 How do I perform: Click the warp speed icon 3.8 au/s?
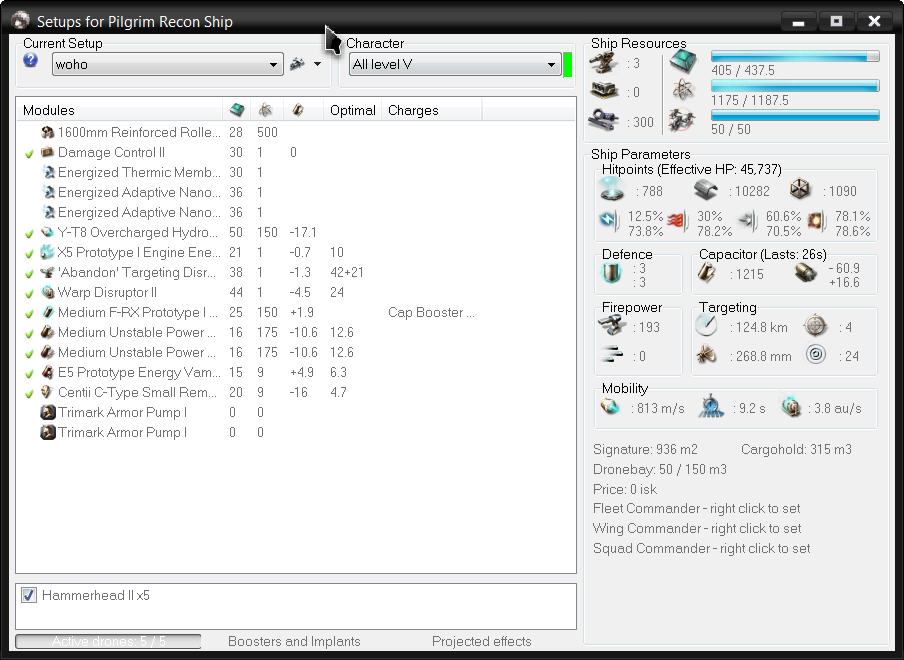(x=791, y=407)
